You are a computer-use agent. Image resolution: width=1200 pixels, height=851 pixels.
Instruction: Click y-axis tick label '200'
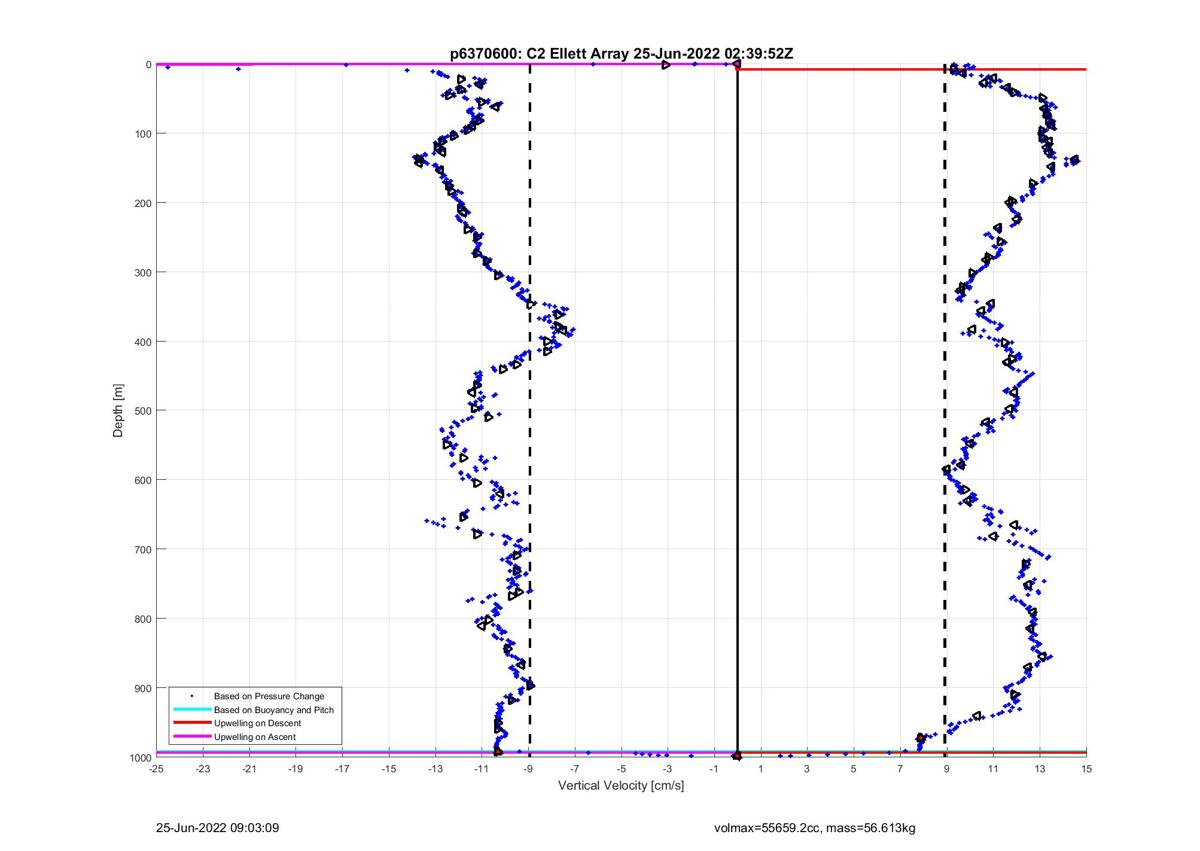point(143,203)
